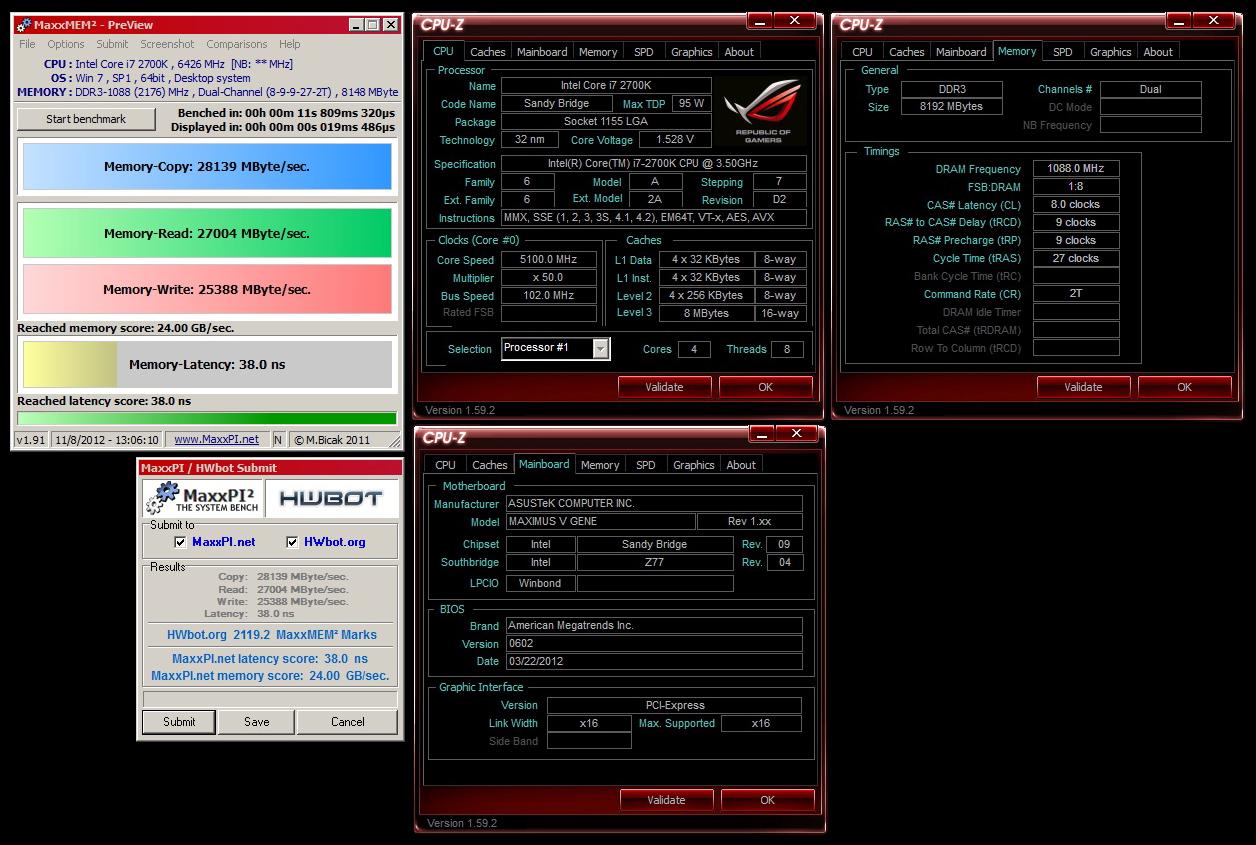
Task: Open the Processor #1 selection dropdown
Action: click(x=600, y=348)
